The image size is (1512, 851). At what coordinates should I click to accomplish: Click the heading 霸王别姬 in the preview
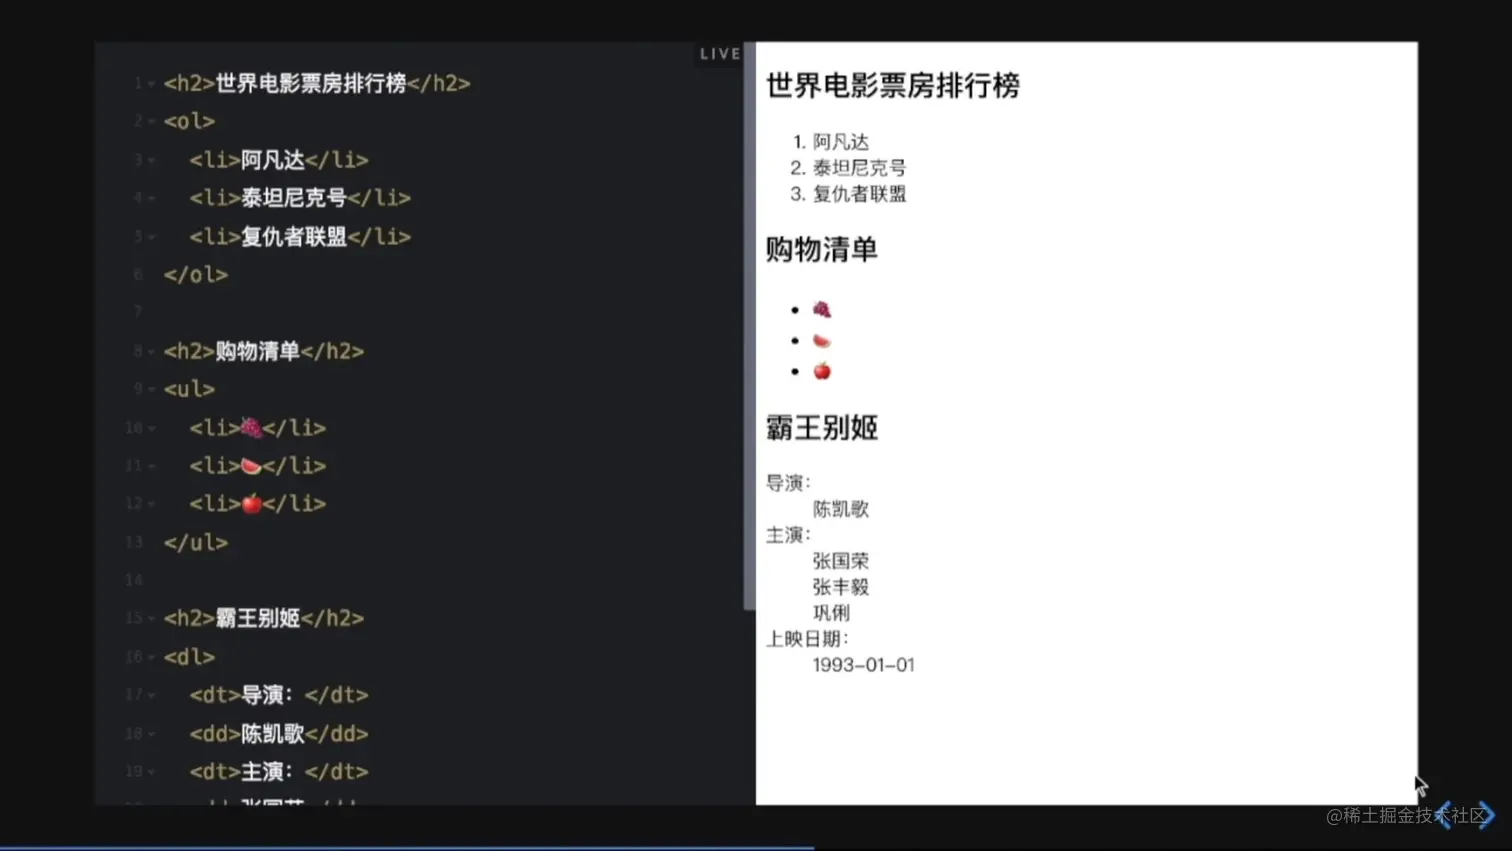(x=820, y=428)
